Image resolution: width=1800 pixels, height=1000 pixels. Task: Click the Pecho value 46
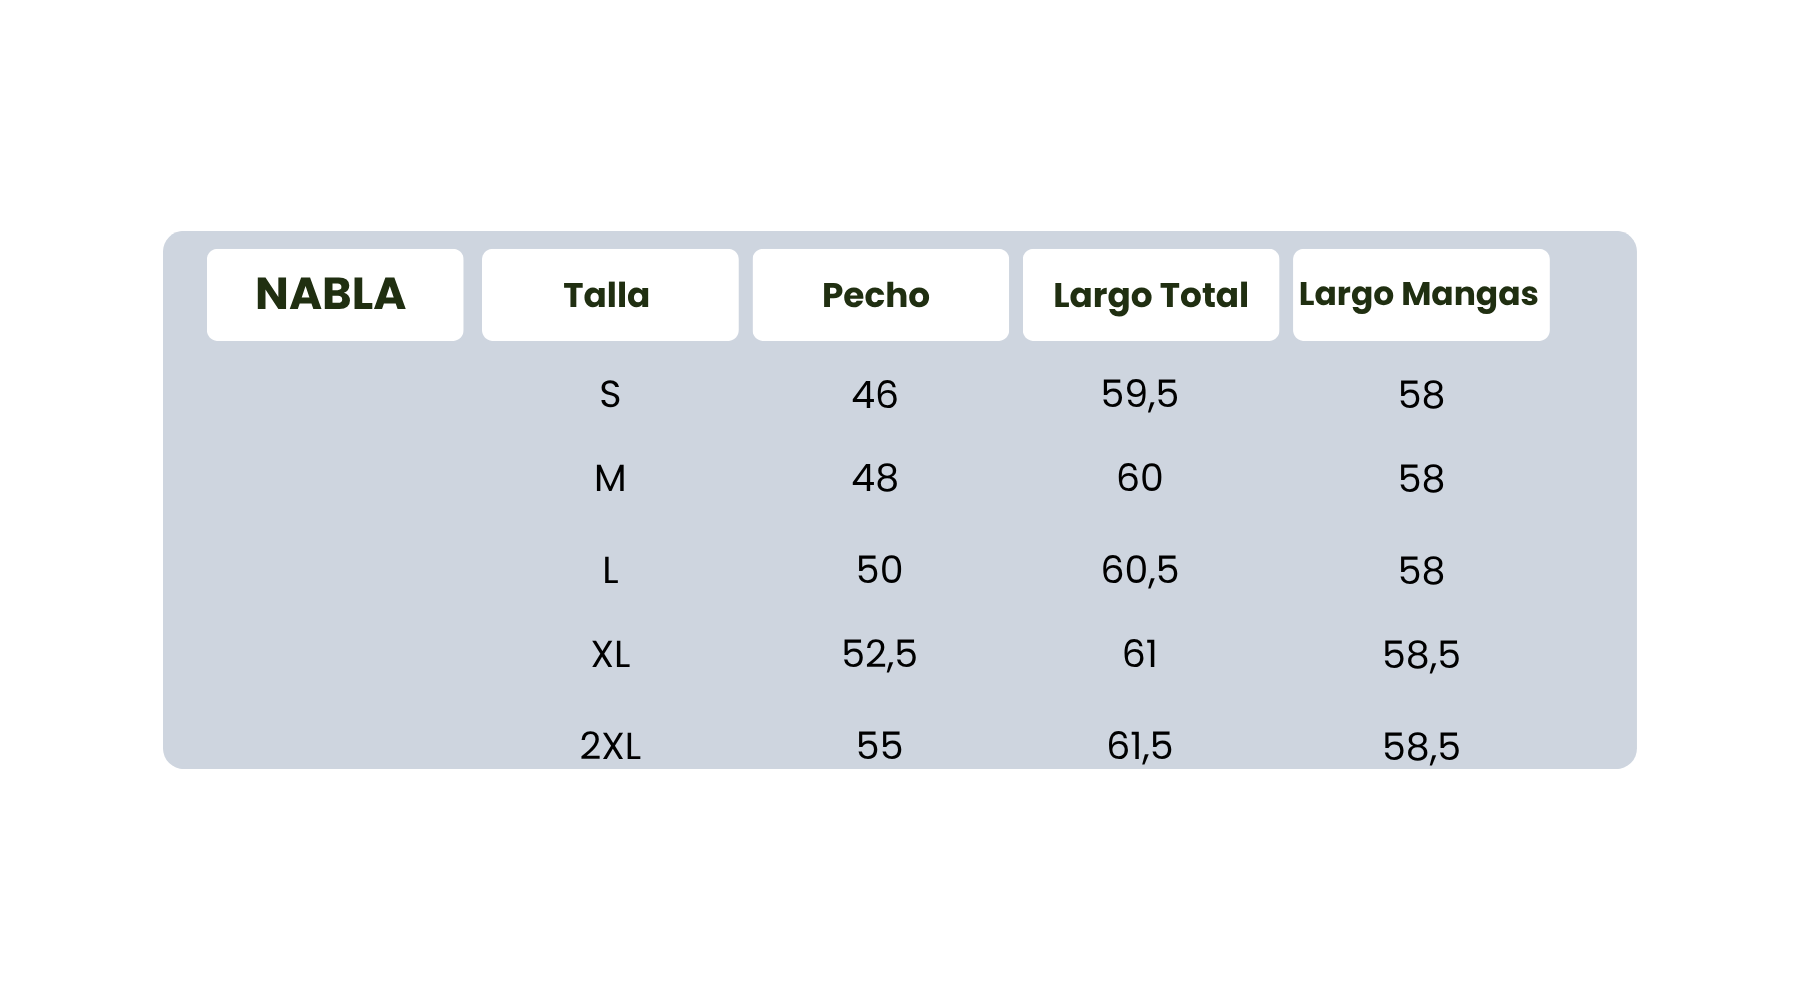(x=875, y=395)
